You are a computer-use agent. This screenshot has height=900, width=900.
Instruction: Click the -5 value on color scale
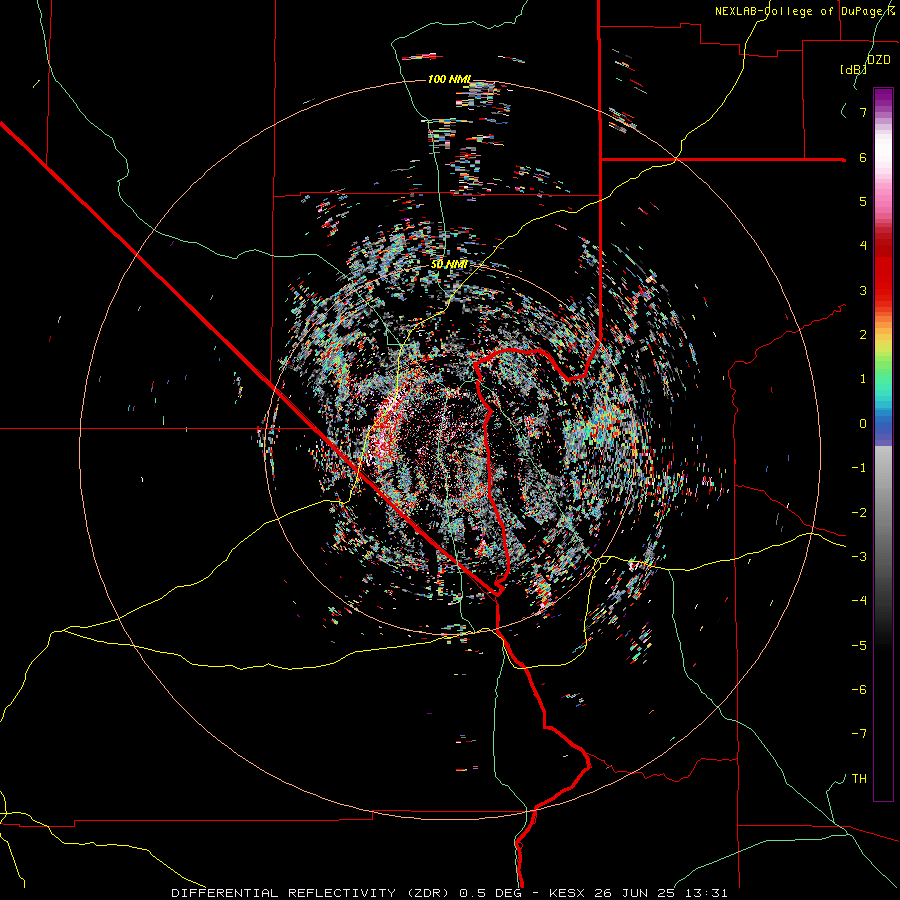point(859,646)
